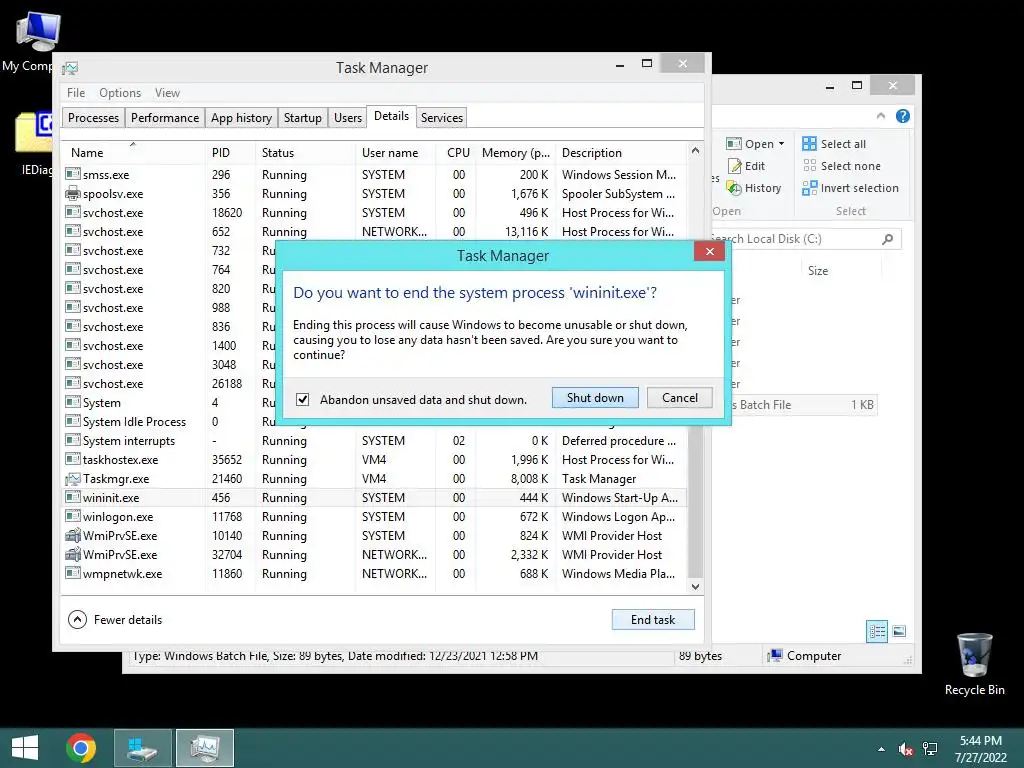This screenshot has height=768, width=1024.
Task: Close the wininit.exe confirmation dialog
Action: (x=709, y=251)
